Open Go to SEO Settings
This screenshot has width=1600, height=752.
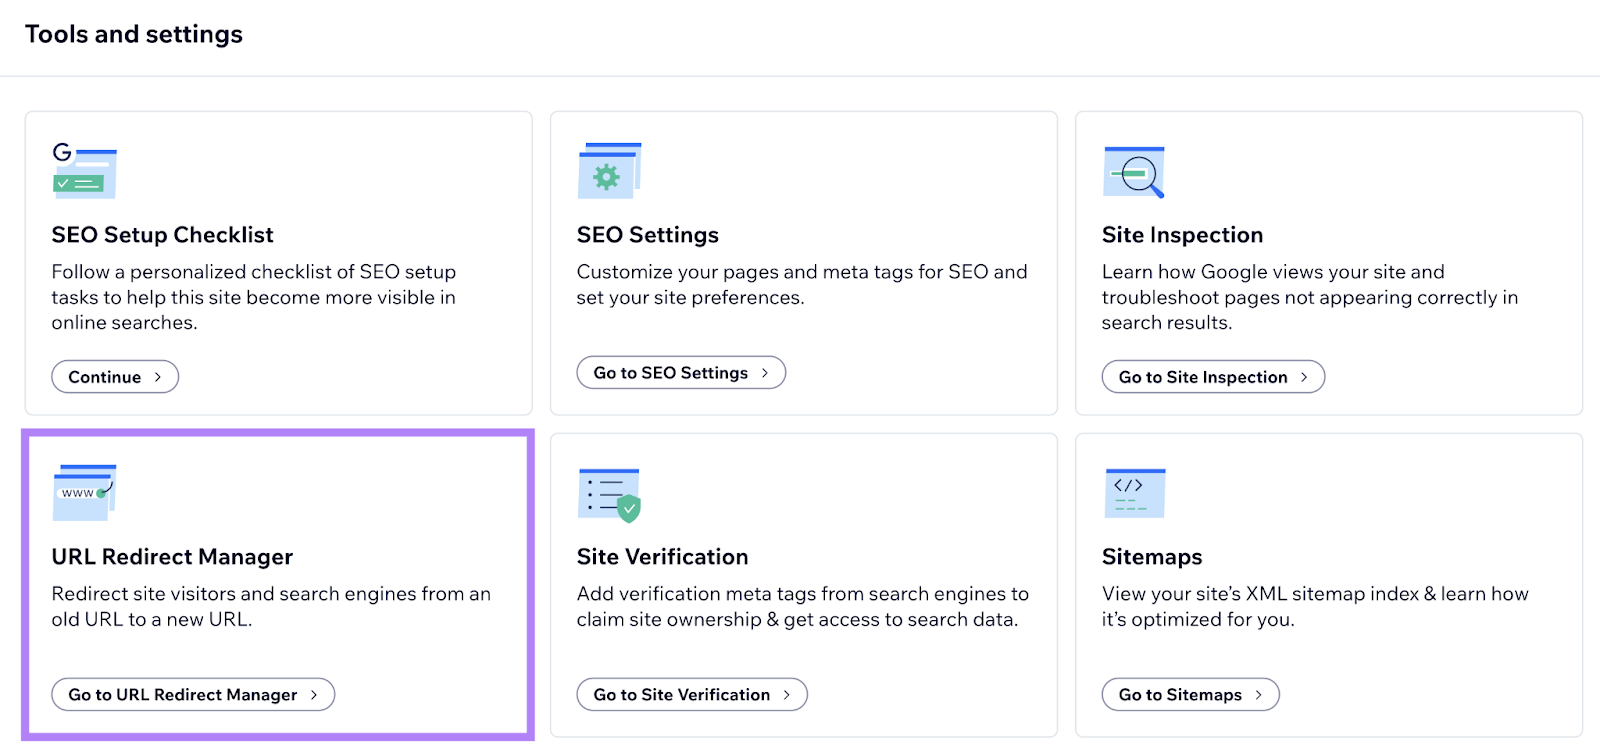[681, 373]
